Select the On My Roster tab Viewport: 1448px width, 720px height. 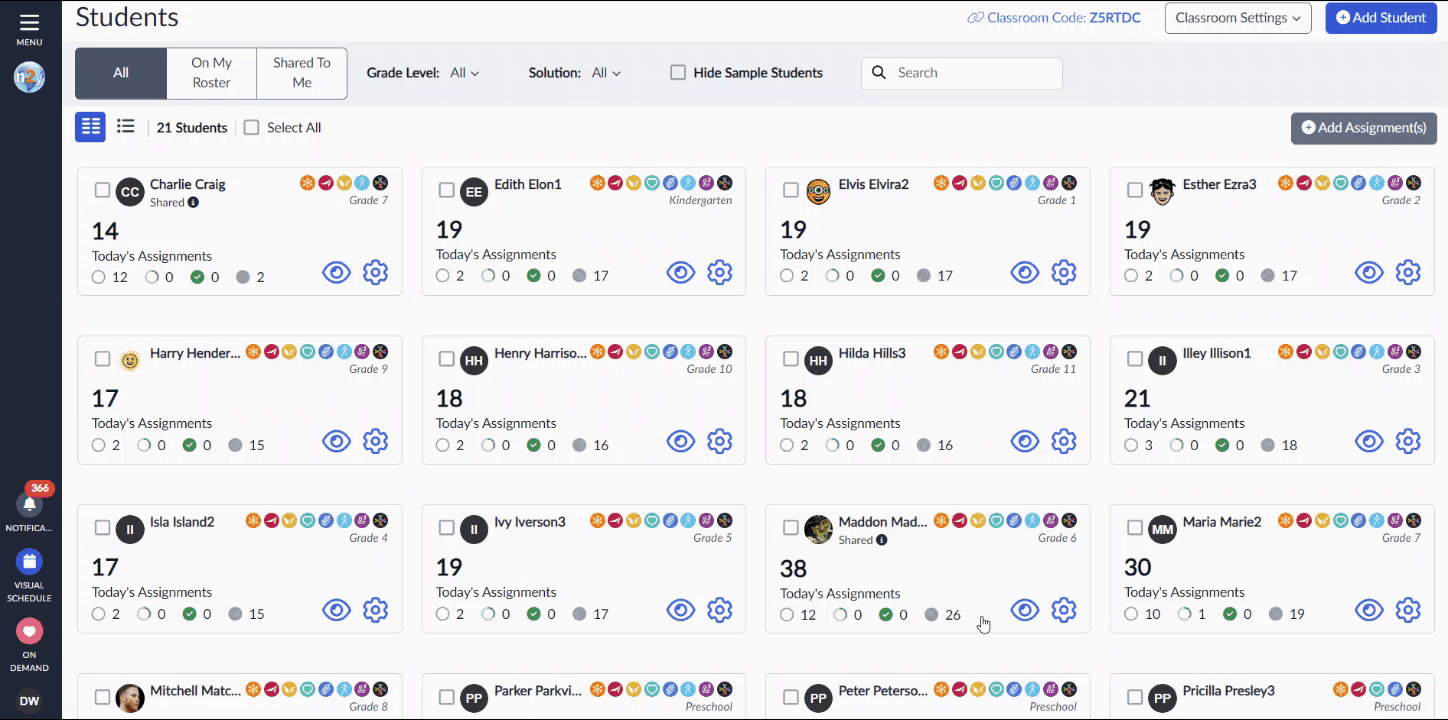212,73
